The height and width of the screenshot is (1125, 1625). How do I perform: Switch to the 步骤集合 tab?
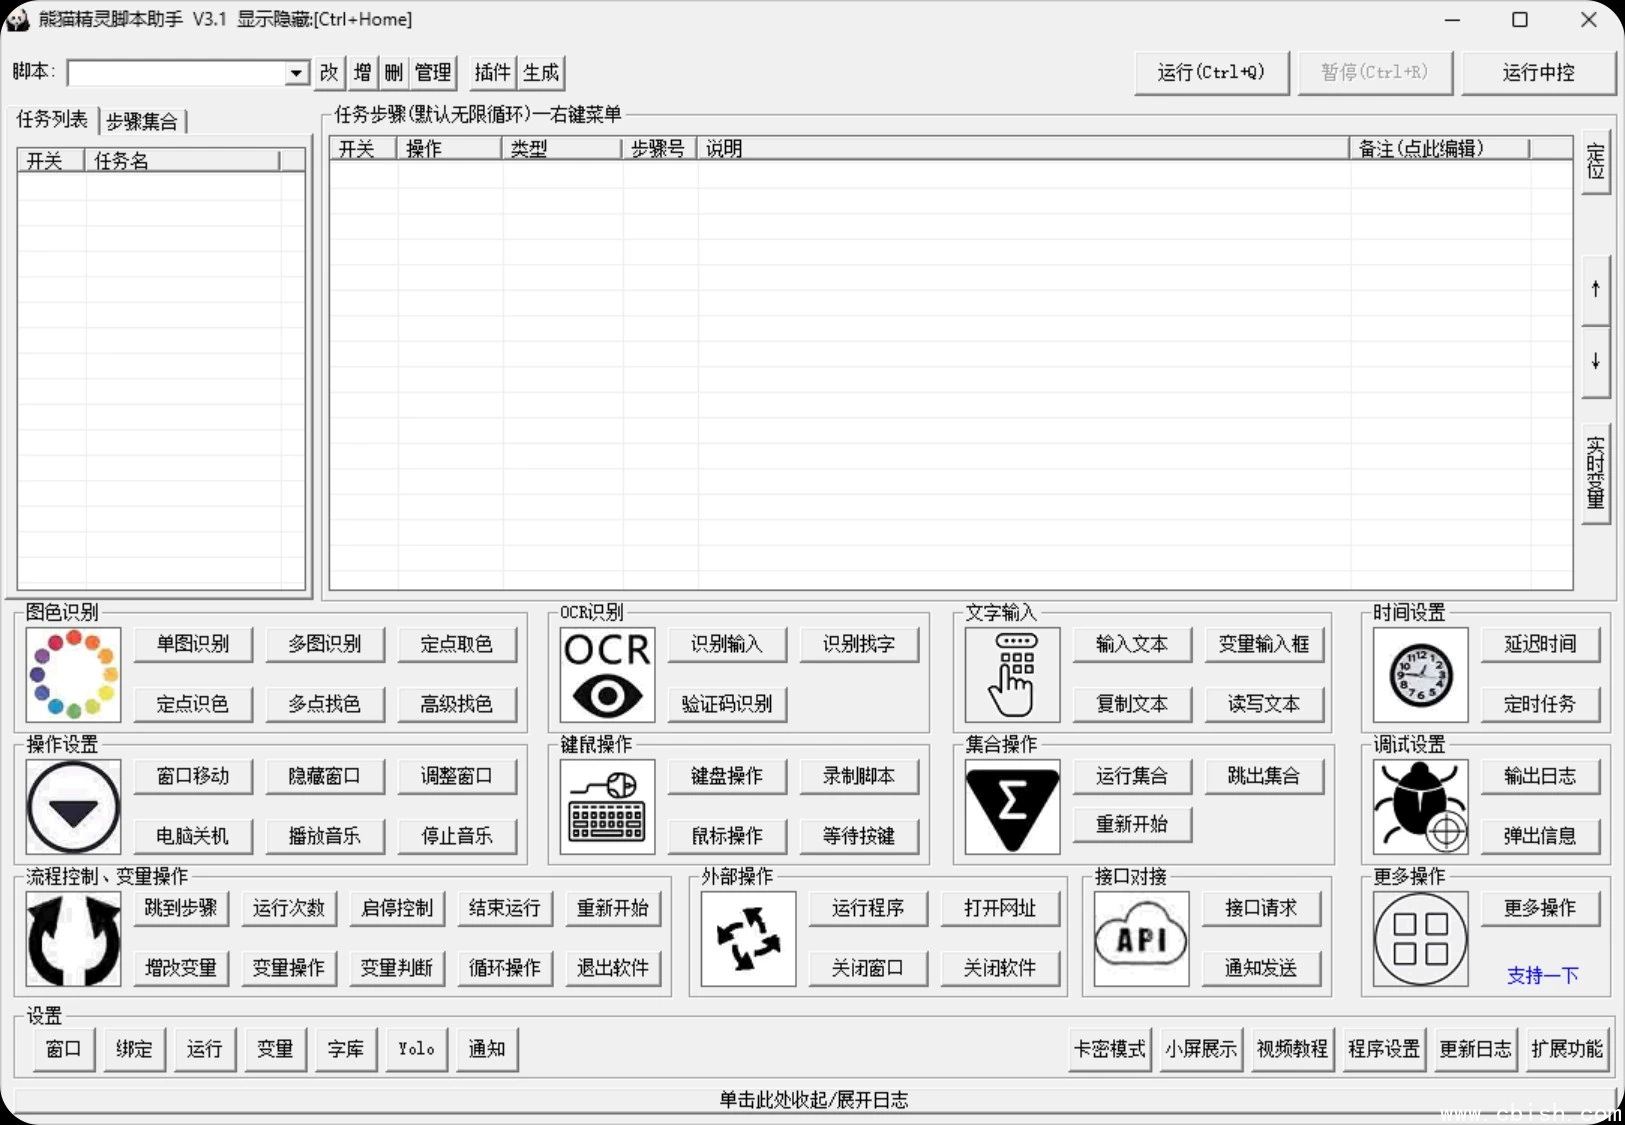[x=142, y=120]
